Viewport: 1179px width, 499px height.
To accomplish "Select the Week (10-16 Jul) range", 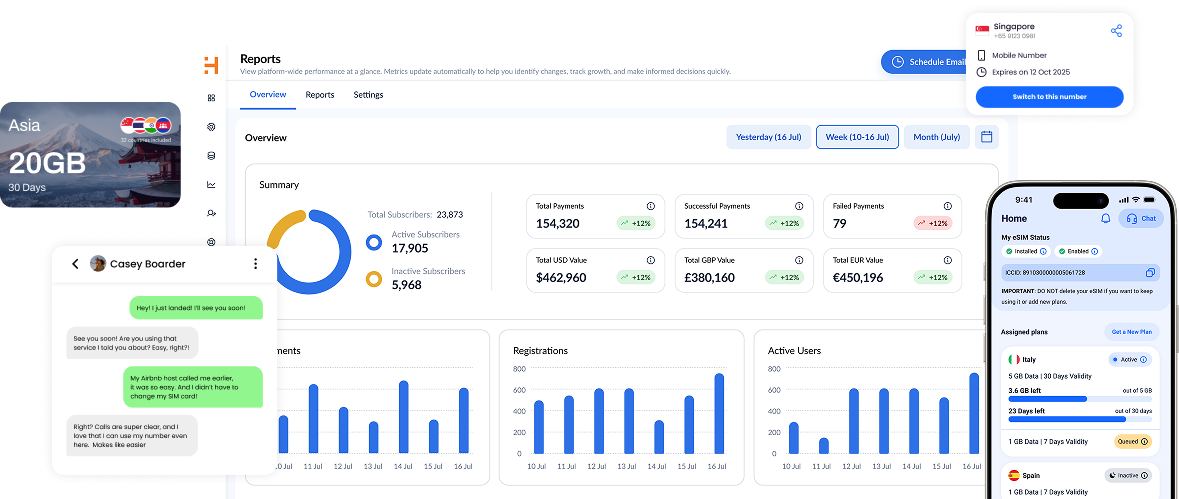I will pyautogui.click(x=857, y=137).
